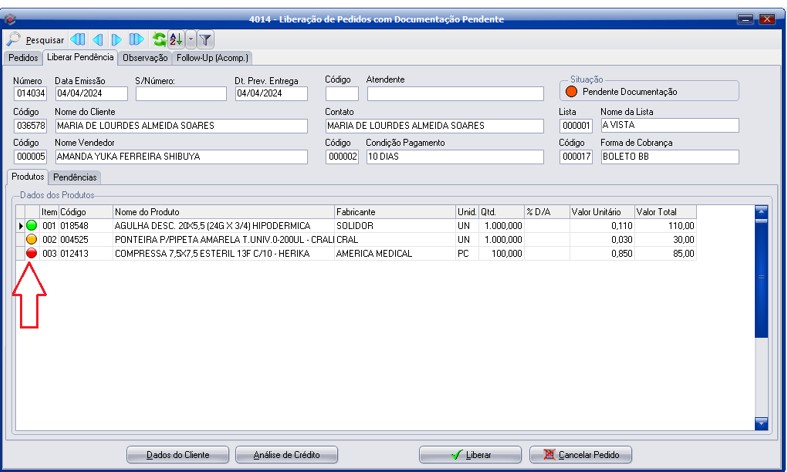Go to previous record arrow
Image resolution: width=787 pixels, height=472 pixels.
click(x=98, y=40)
